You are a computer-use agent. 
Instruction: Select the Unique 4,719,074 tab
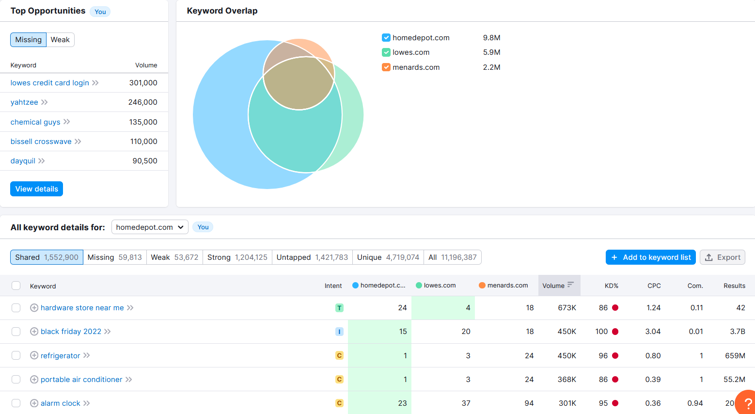point(388,258)
